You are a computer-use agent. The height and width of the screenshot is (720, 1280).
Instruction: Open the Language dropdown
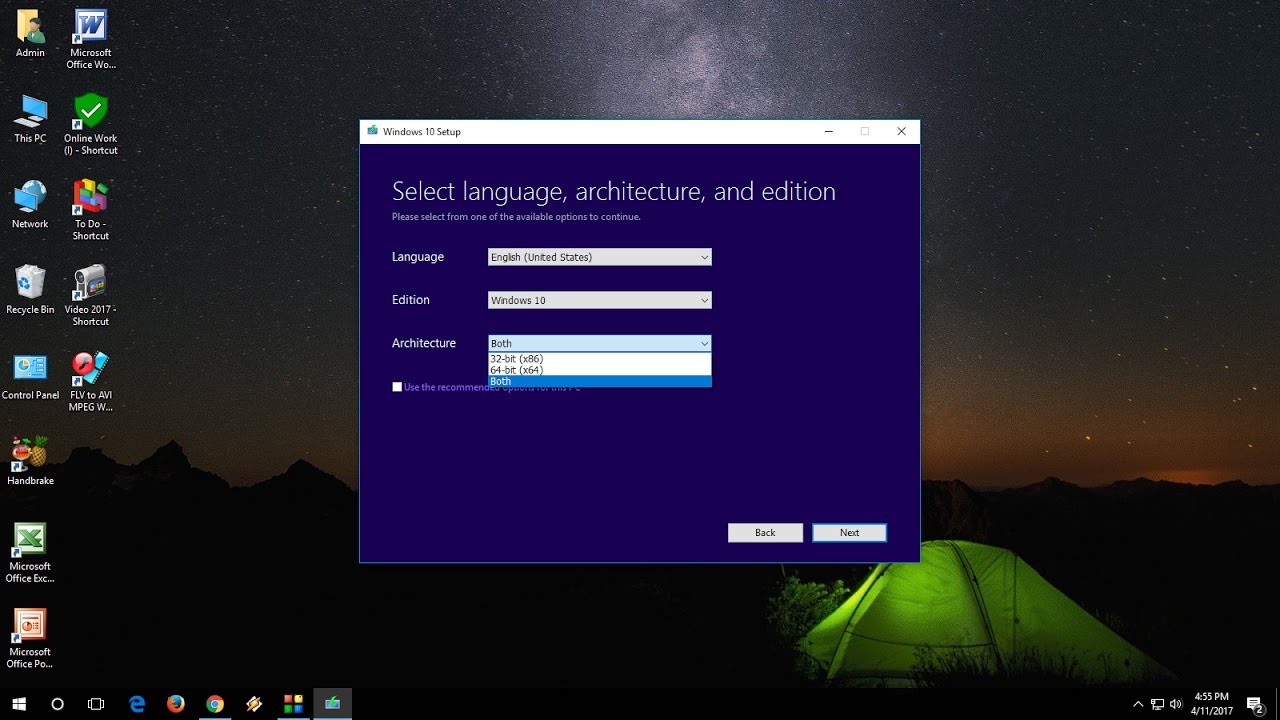coord(600,257)
